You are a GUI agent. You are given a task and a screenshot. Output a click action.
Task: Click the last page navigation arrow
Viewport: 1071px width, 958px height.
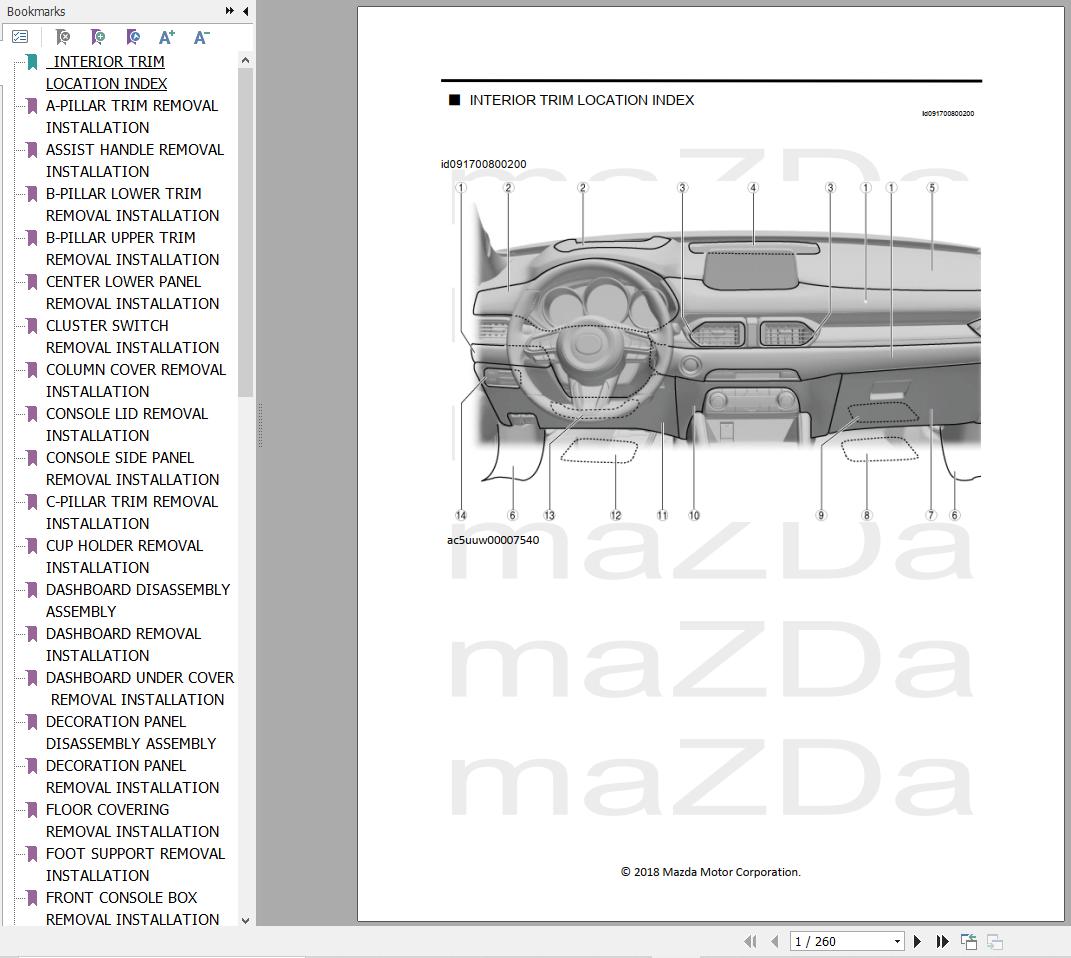coord(941,941)
